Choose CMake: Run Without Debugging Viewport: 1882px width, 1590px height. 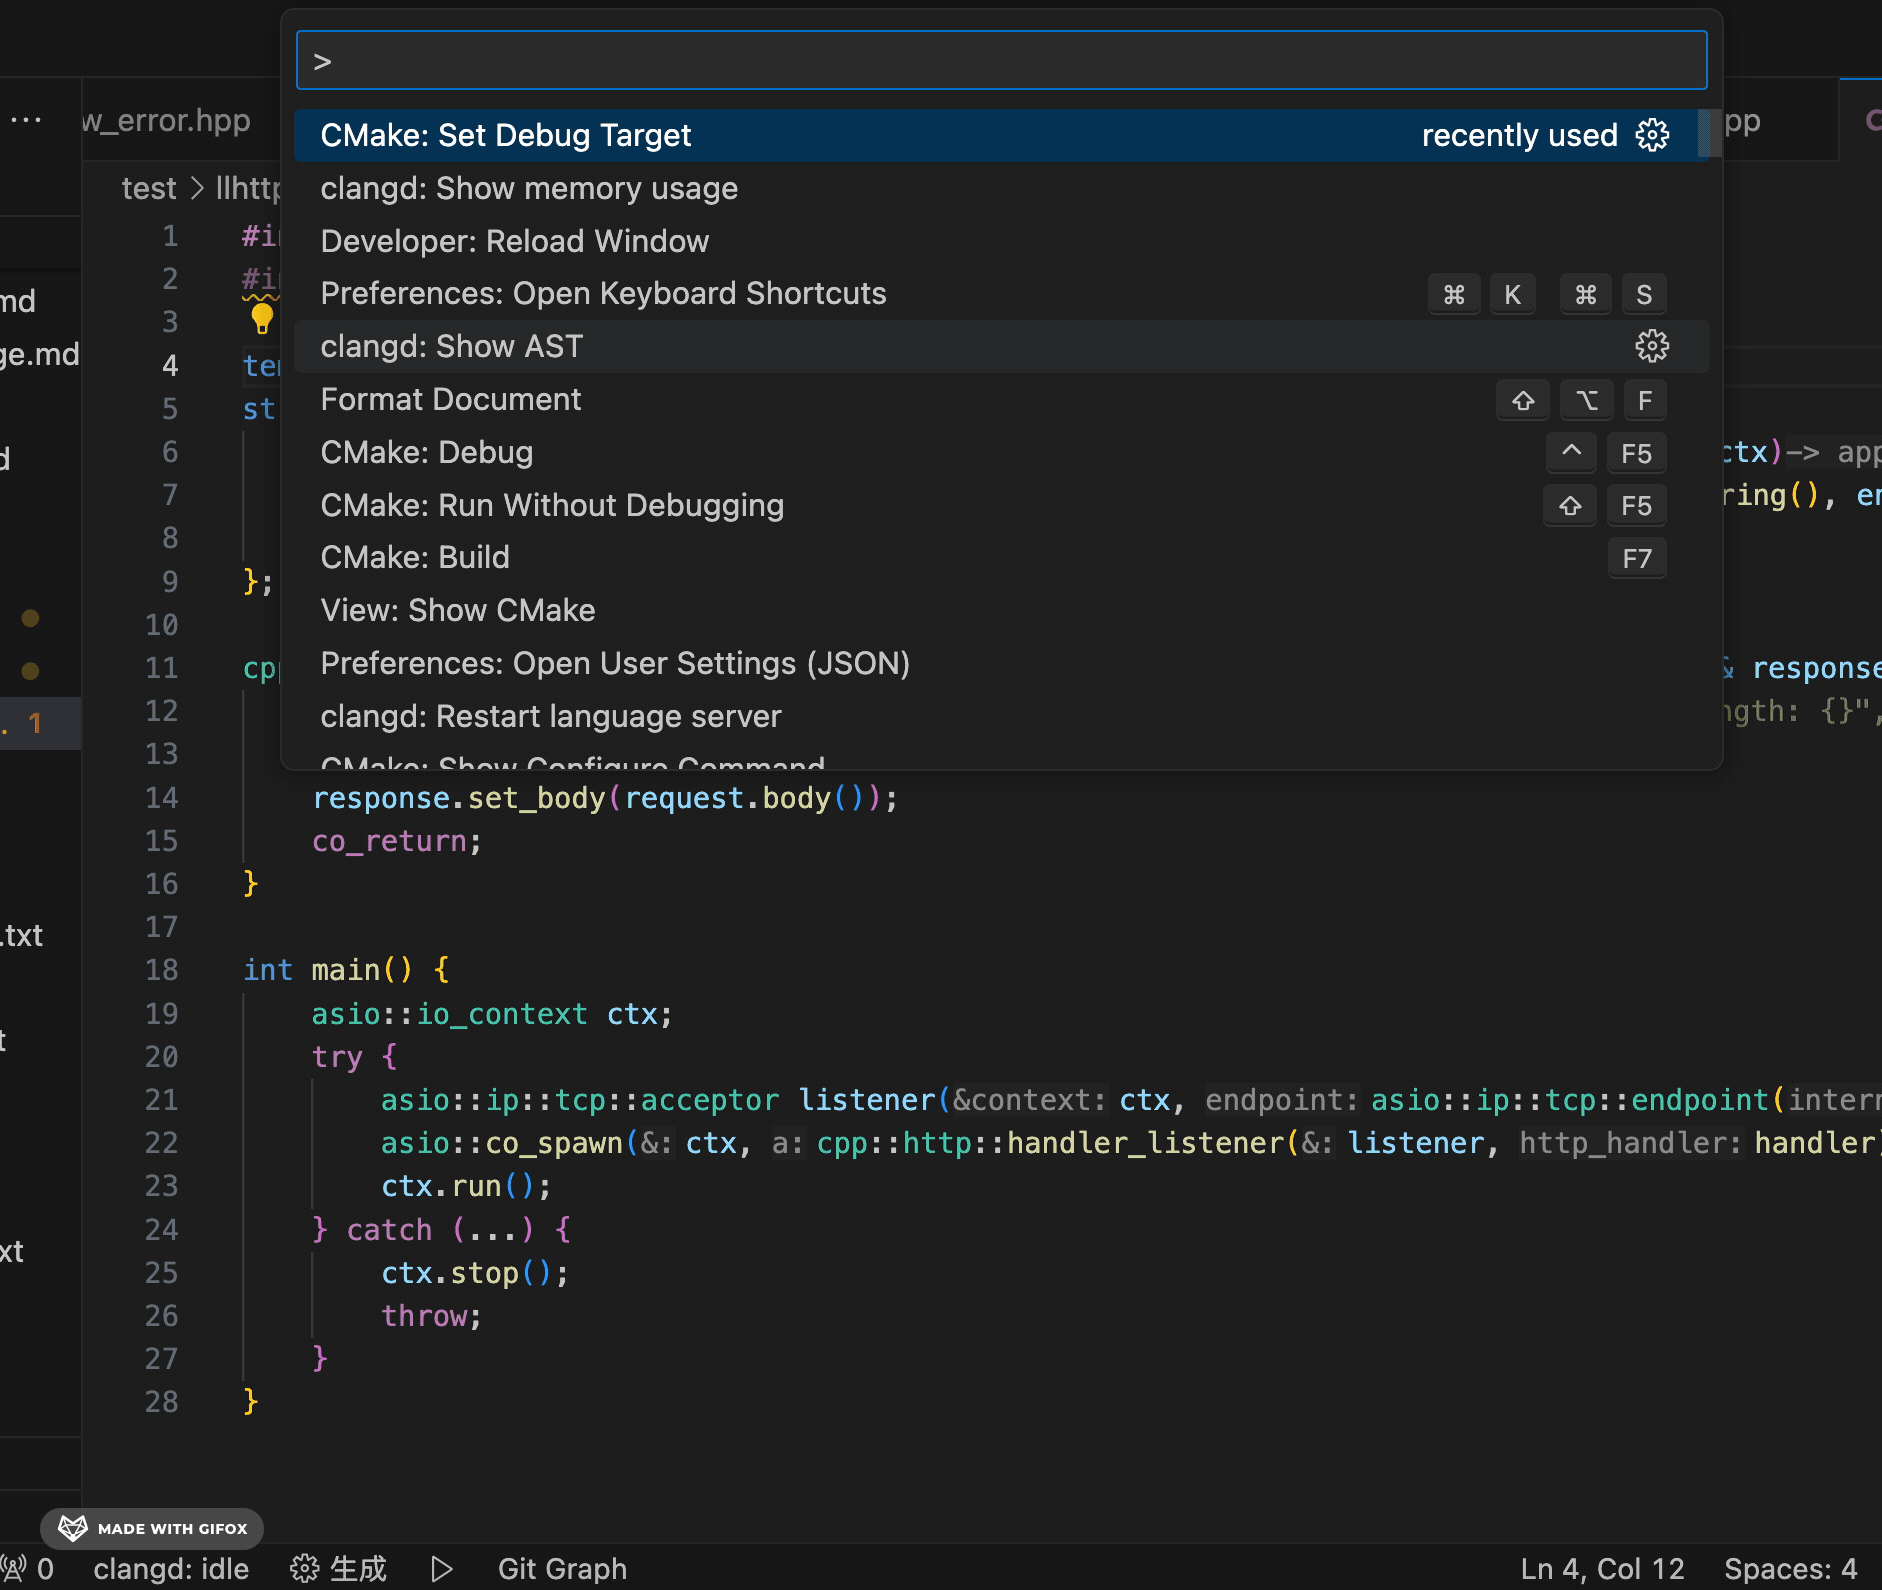tap(1002, 505)
